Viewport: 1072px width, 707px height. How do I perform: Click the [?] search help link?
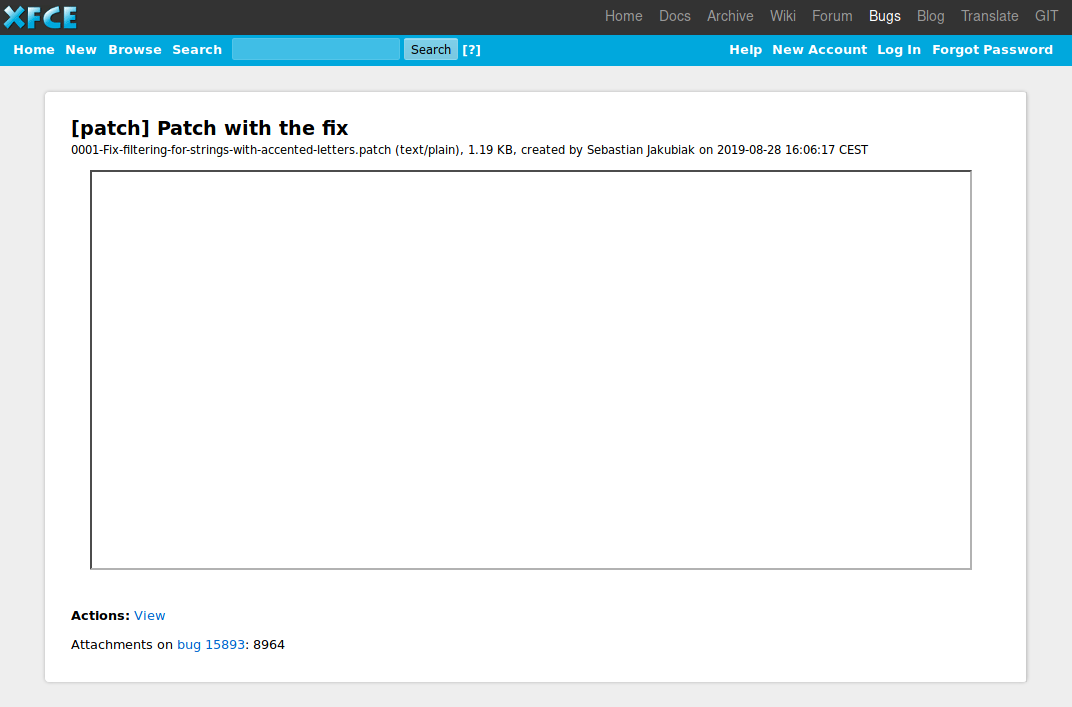(x=471, y=50)
